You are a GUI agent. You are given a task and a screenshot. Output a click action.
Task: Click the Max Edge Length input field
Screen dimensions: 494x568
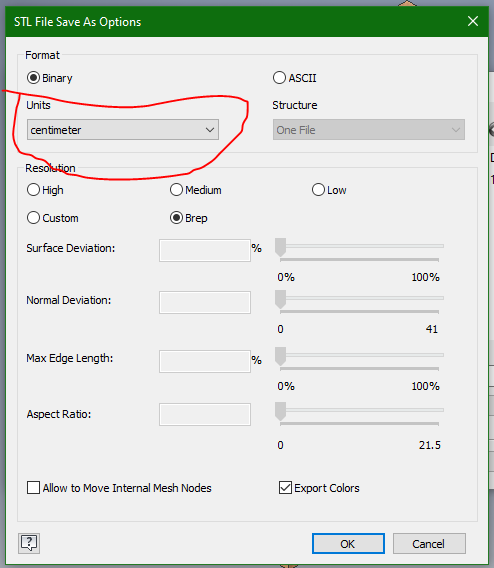point(205,362)
